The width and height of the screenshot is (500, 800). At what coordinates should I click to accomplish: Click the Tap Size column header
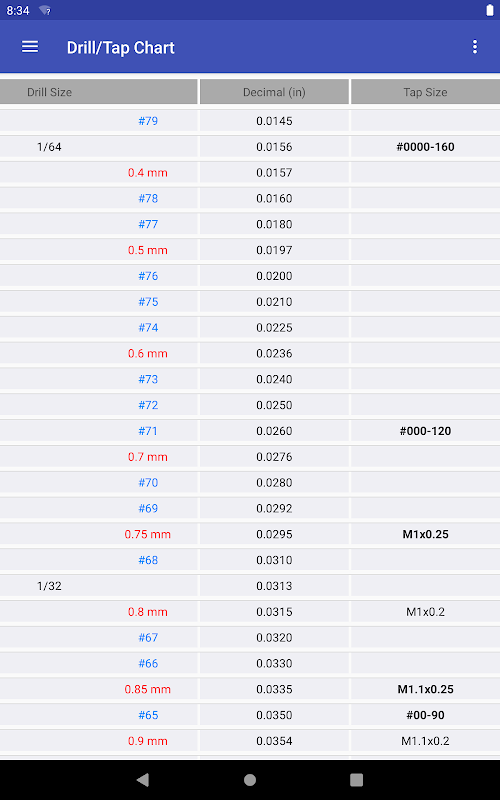426,92
